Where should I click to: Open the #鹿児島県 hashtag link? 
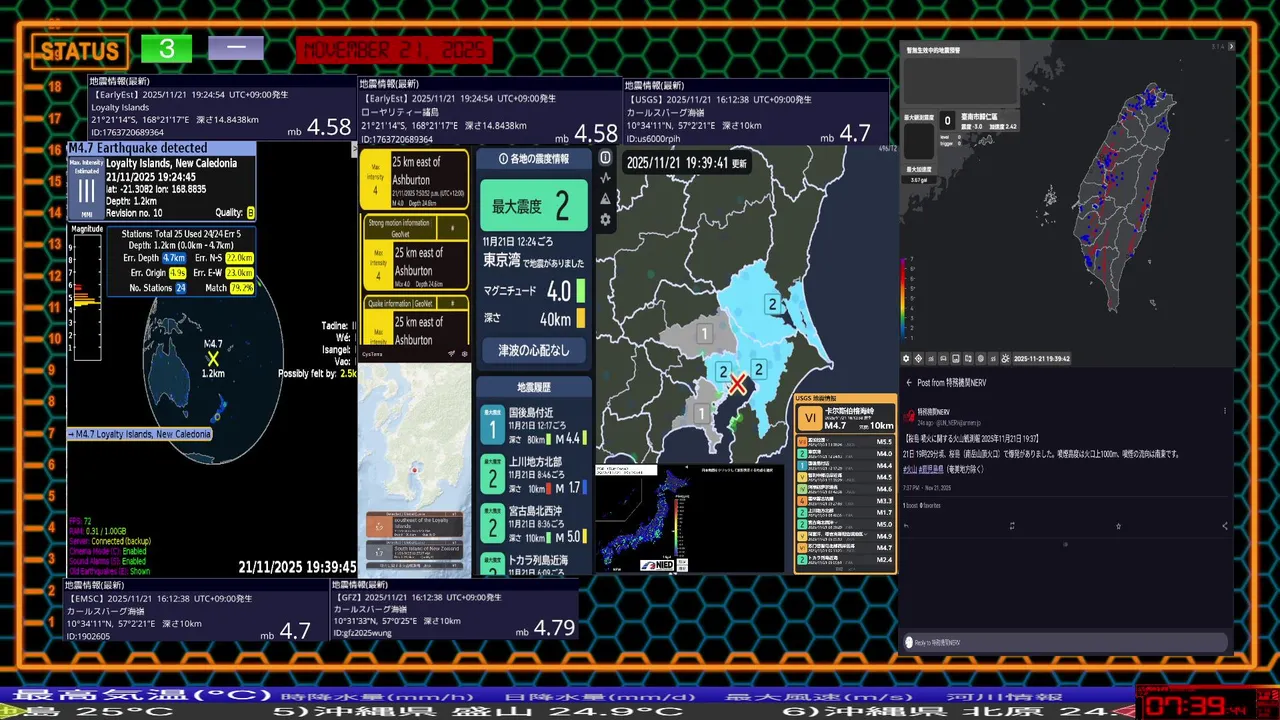[x=930, y=468]
